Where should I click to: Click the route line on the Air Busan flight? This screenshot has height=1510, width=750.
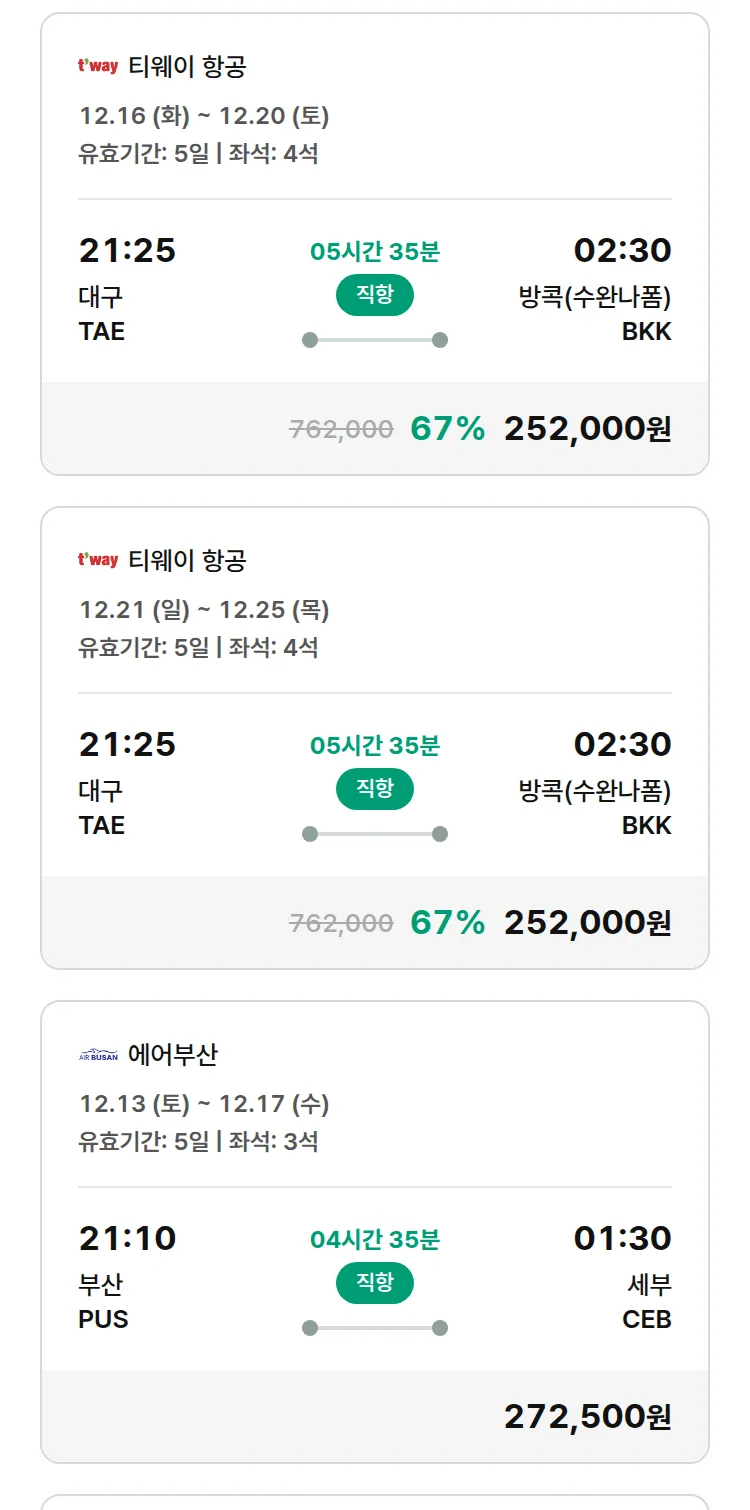coord(375,1328)
